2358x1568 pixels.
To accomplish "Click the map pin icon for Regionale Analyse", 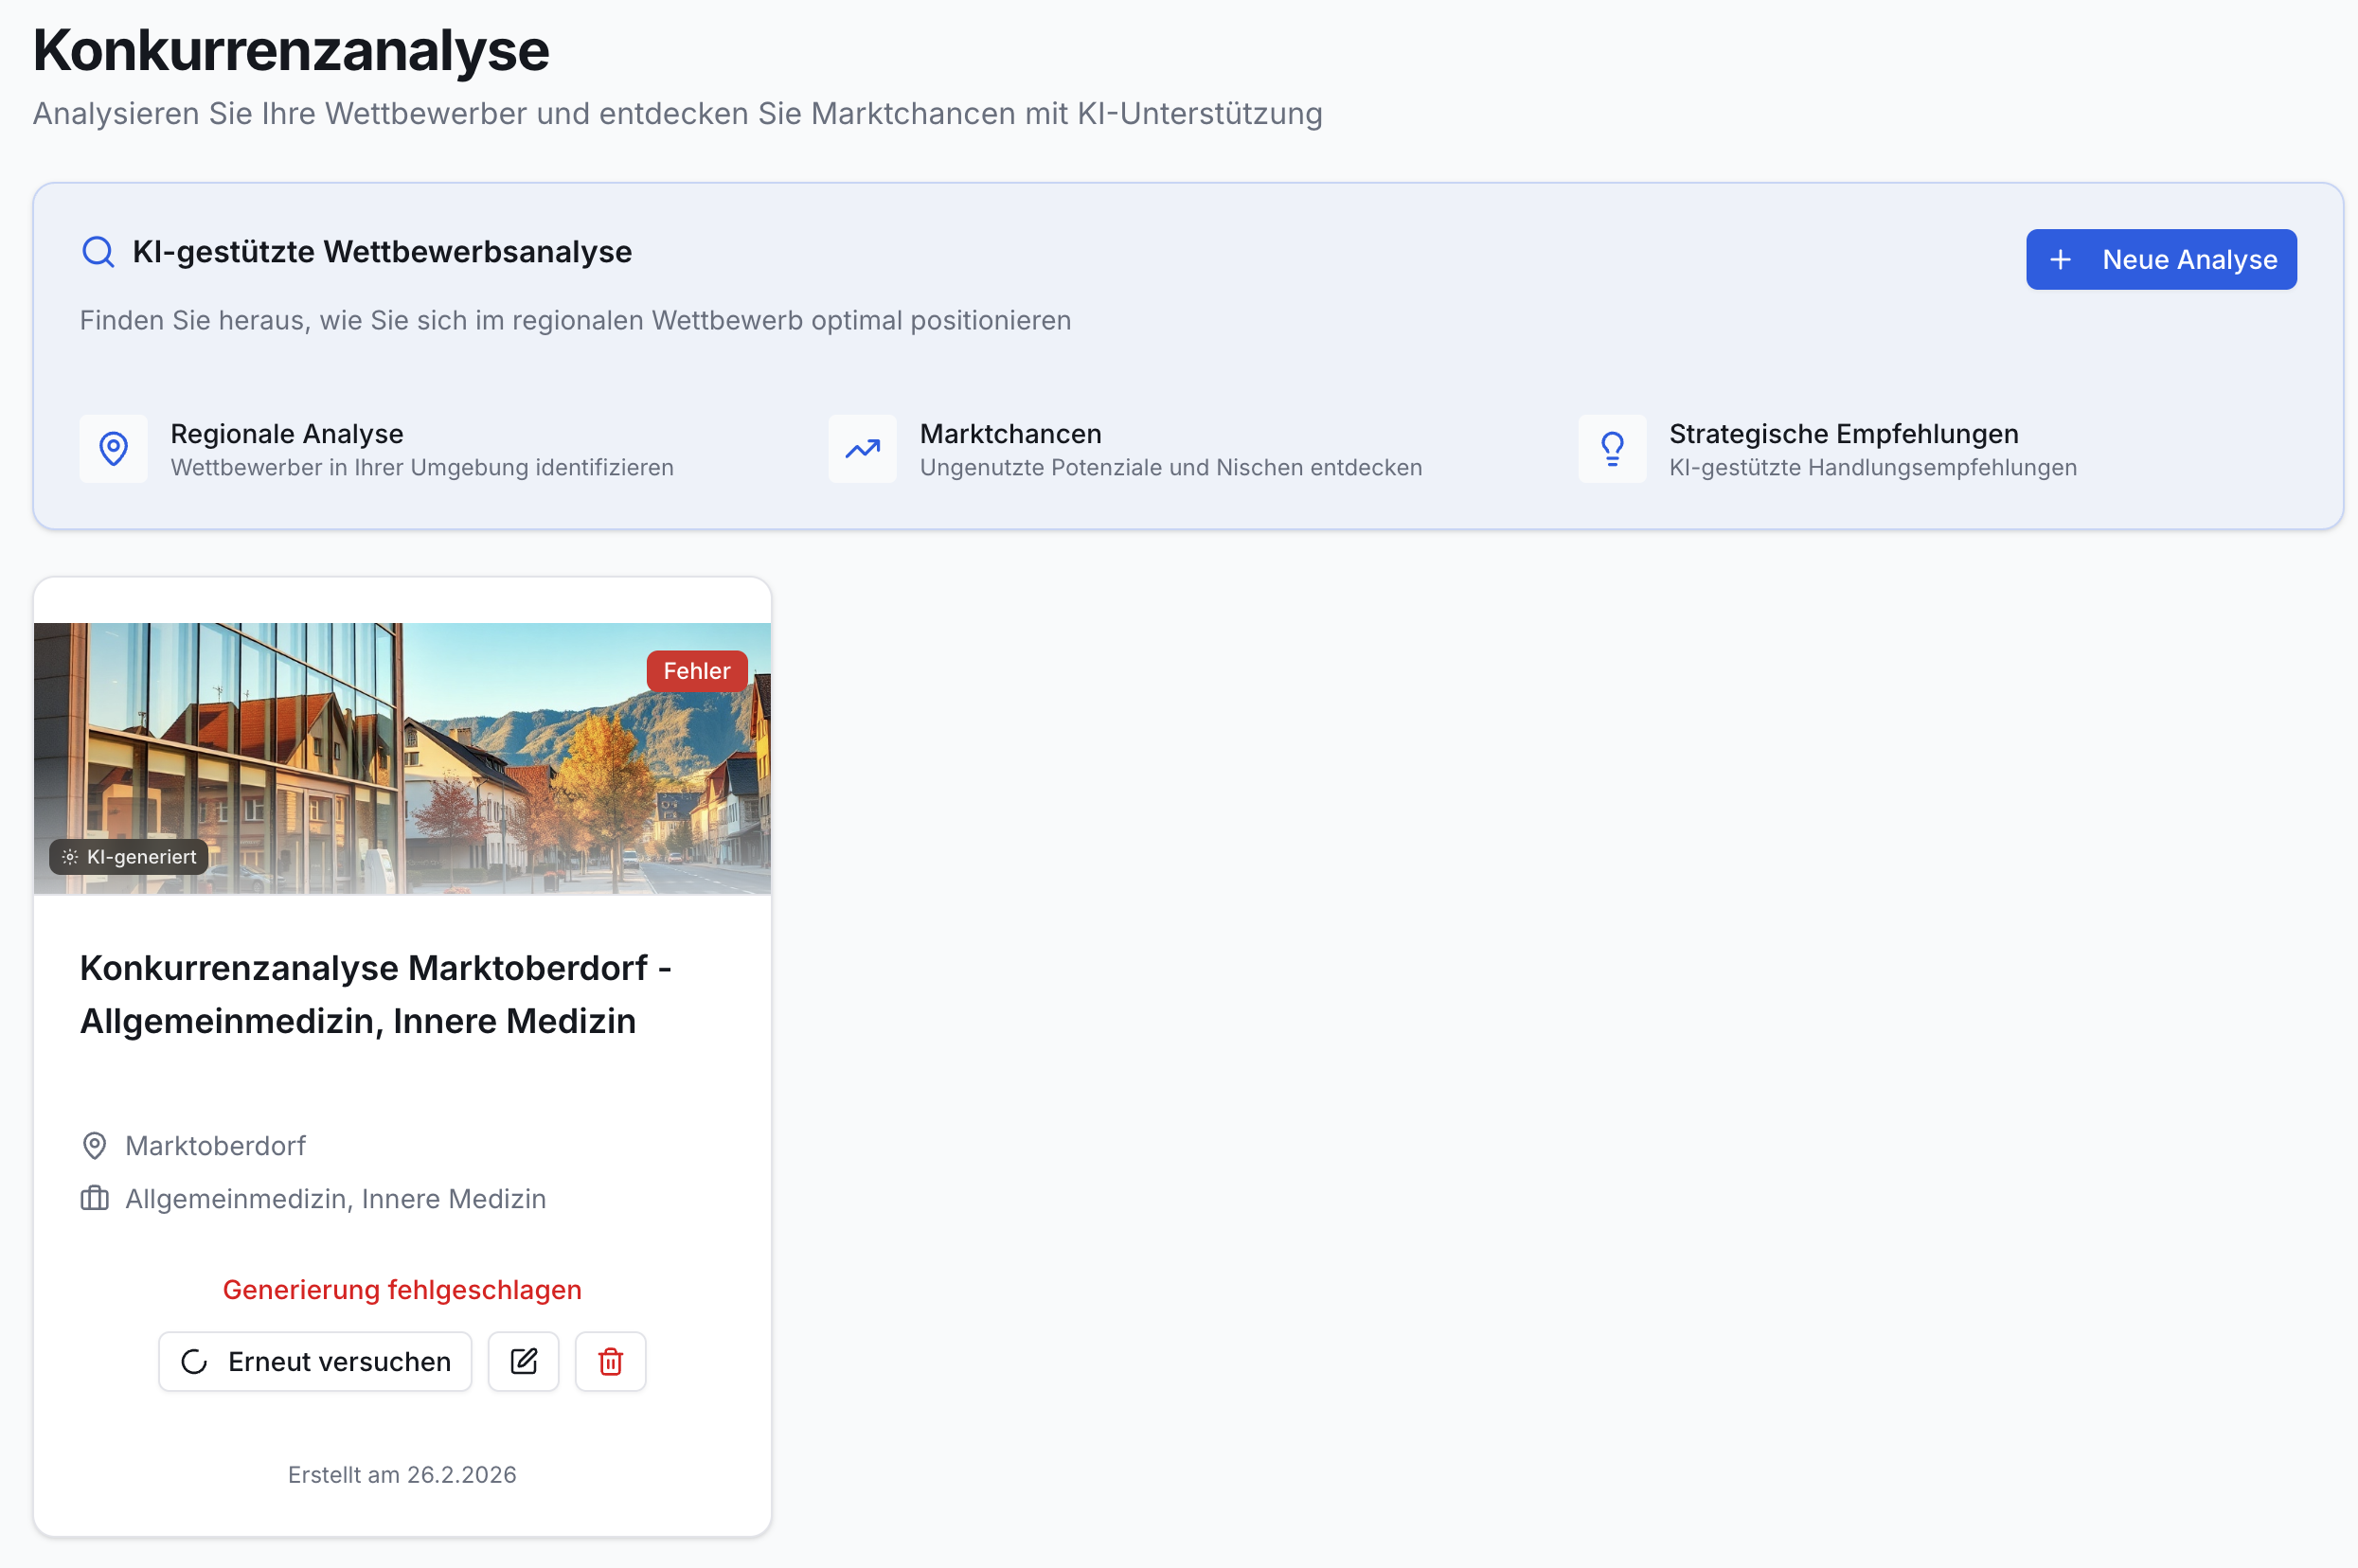I will pyautogui.click(x=114, y=449).
